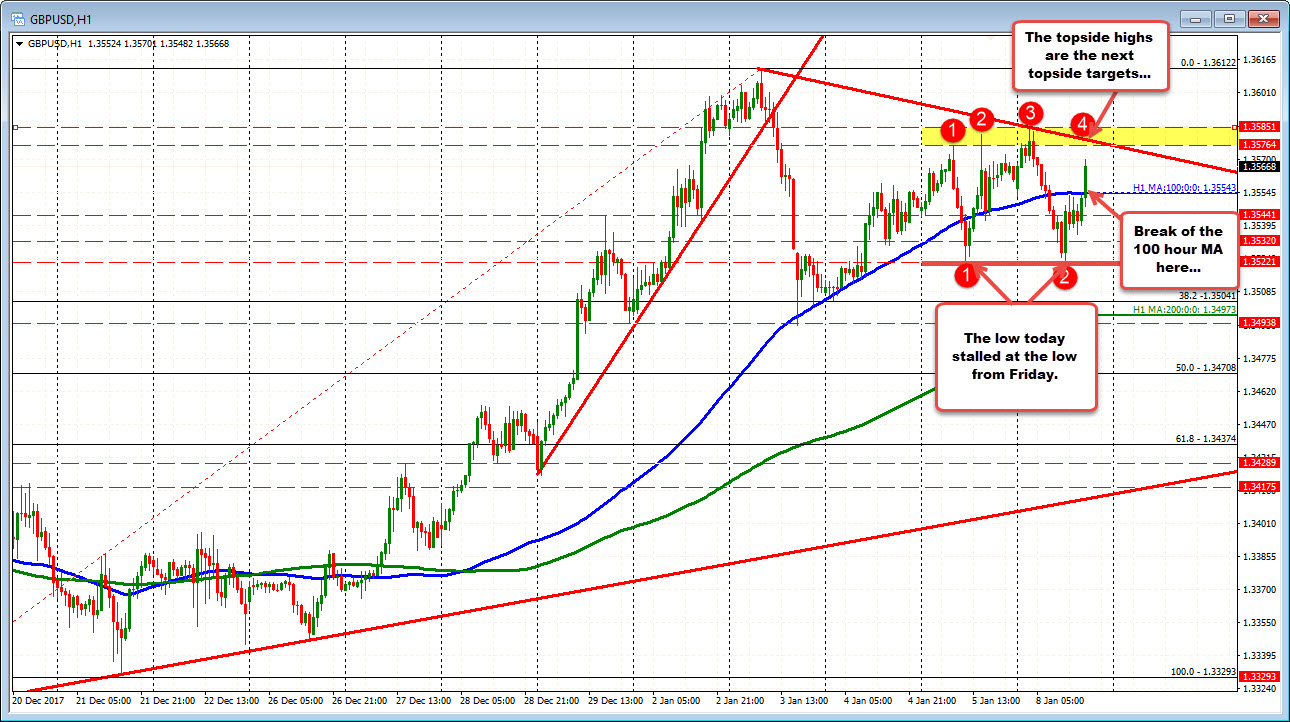Select the 1.35764 red price level label

click(x=1257, y=146)
